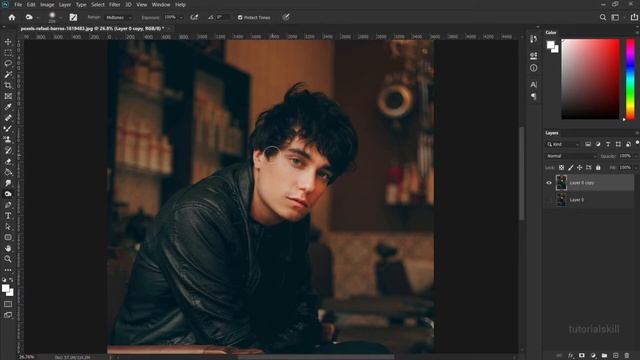The height and width of the screenshot is (360, 640).
Task: Open the Window menu
Action: (161, 4)
